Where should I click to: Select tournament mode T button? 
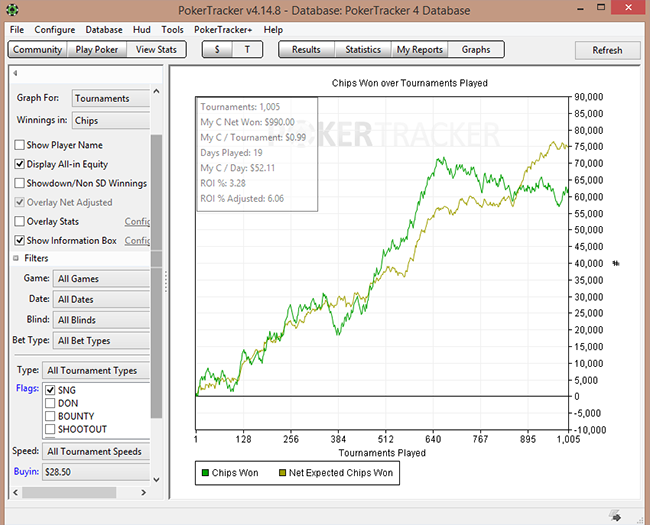coord(247,49)
